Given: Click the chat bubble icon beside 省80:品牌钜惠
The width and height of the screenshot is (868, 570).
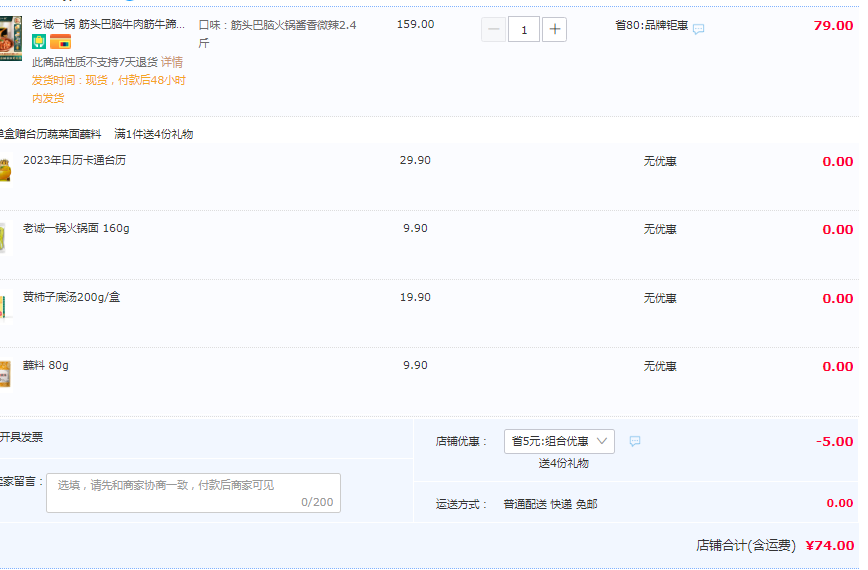Looking at the screenshot, I should (699, 29).
